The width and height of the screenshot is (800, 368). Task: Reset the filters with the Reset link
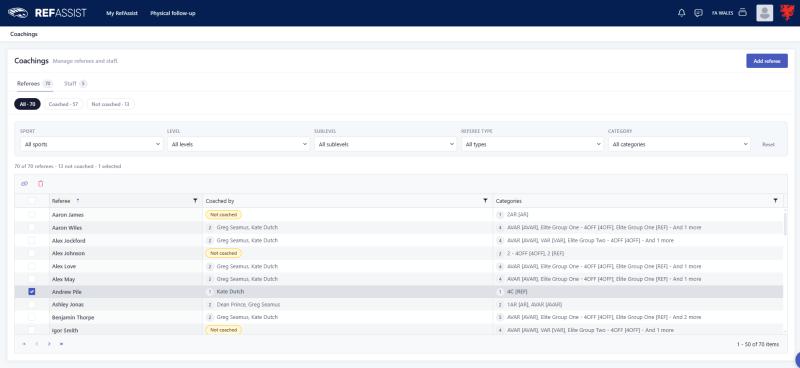point(768,145)
